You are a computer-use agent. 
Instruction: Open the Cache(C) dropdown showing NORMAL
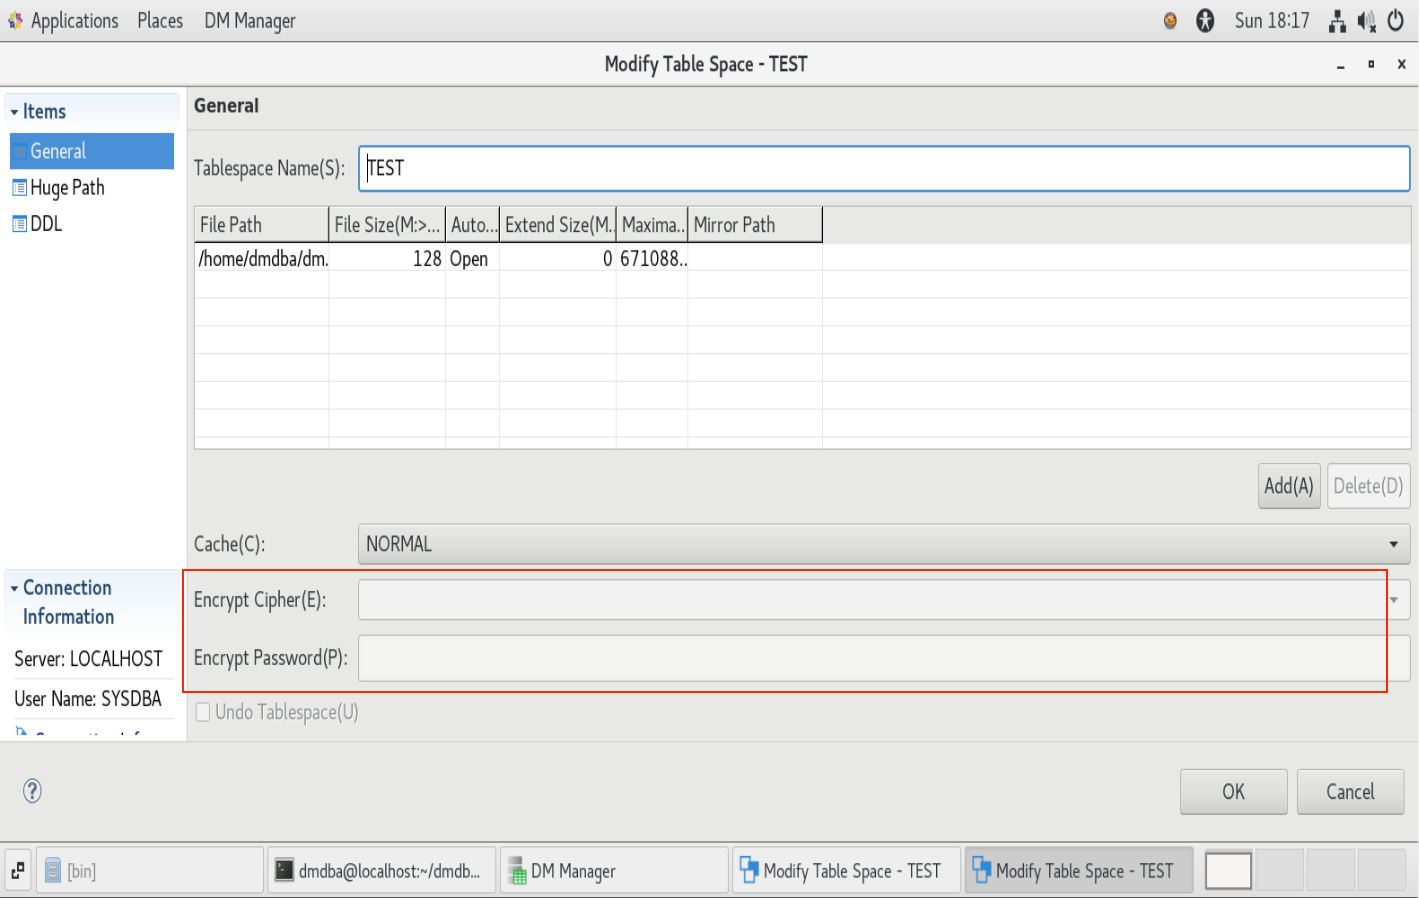884,544
